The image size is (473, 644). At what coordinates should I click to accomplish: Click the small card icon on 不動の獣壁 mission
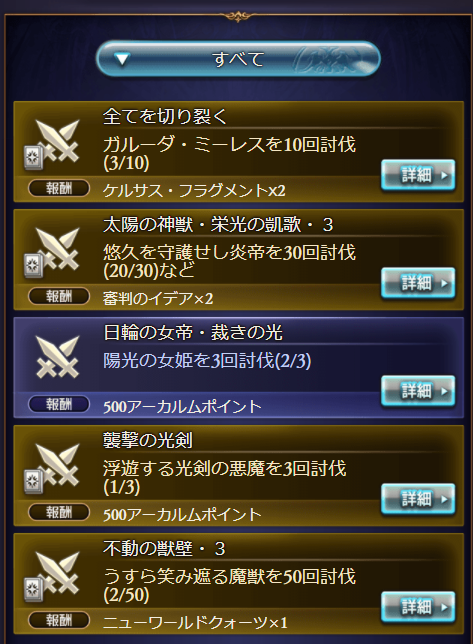pos(33,589)
